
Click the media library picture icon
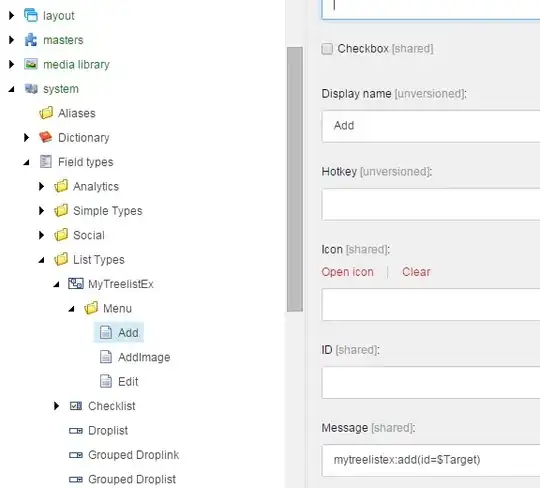click(x=31, y=64)
